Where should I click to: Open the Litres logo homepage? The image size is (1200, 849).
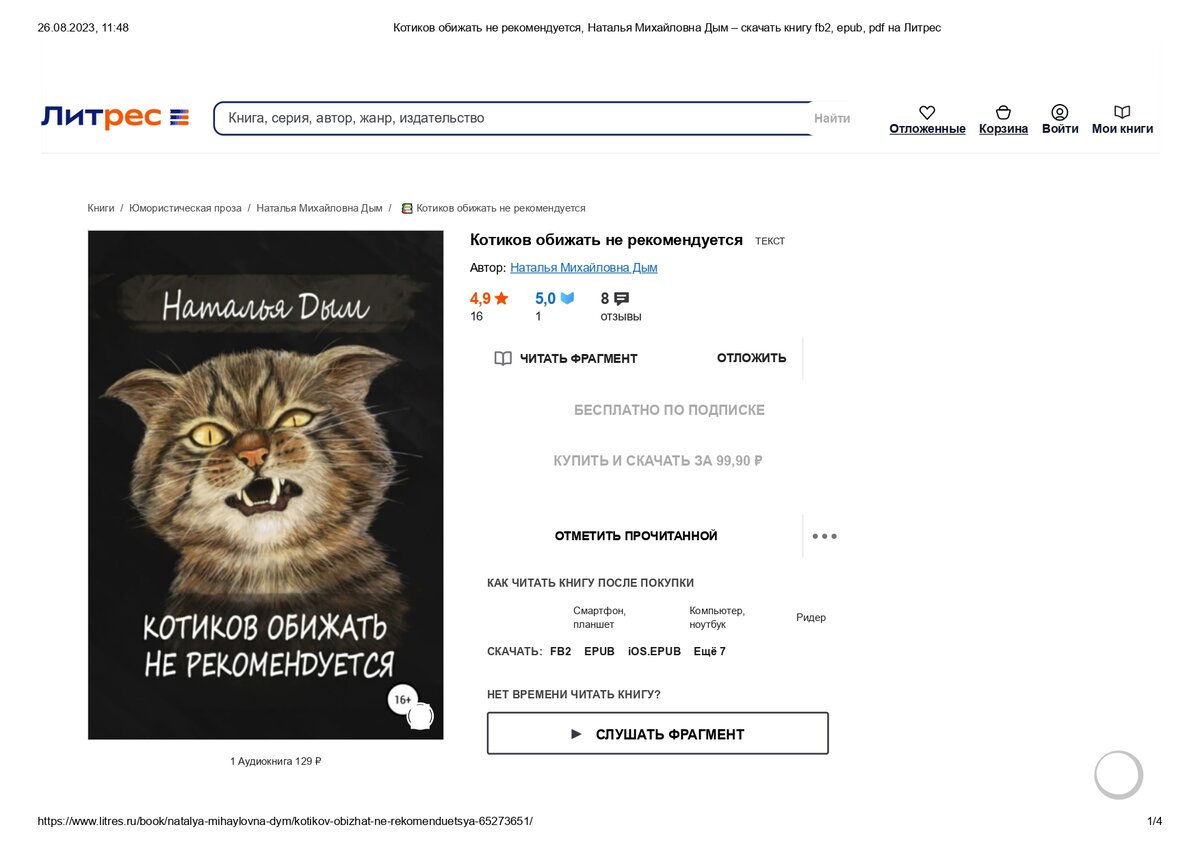point(115,118)
